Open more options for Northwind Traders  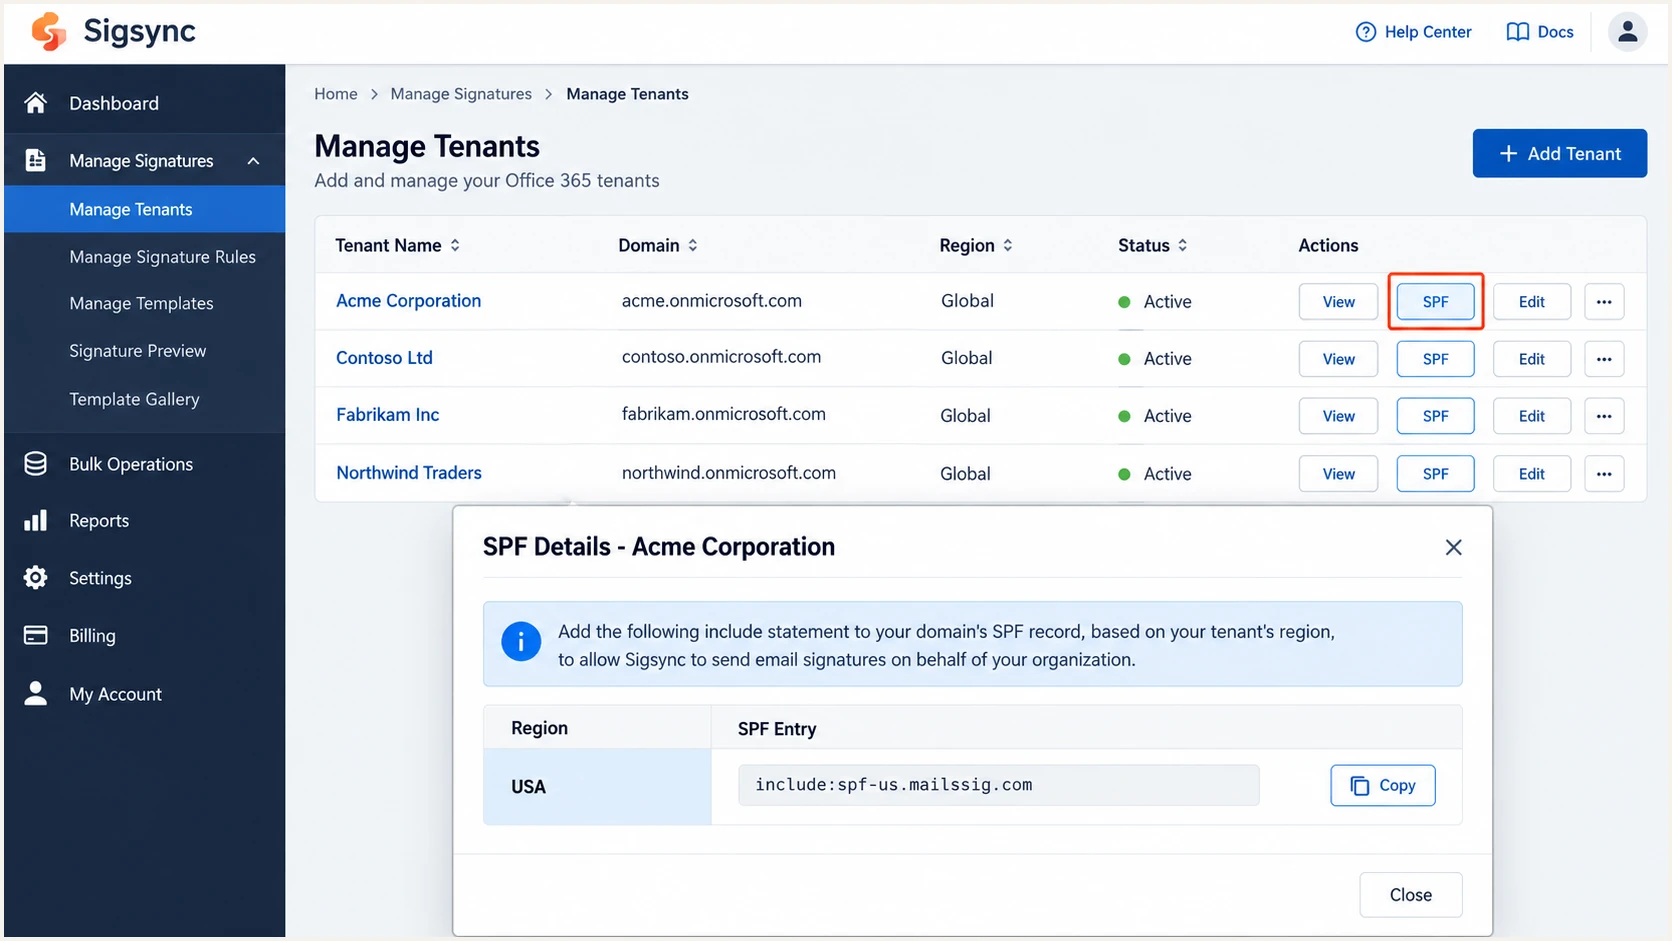tap(1604, 474)
